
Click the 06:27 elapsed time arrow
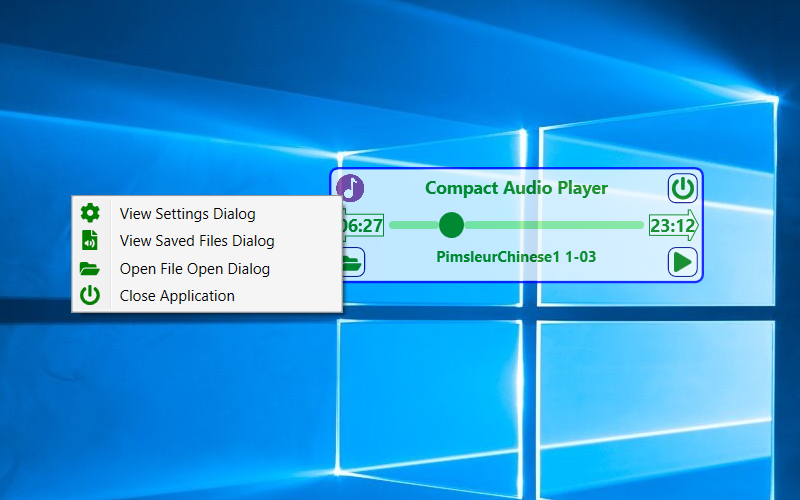click(363, 225)
